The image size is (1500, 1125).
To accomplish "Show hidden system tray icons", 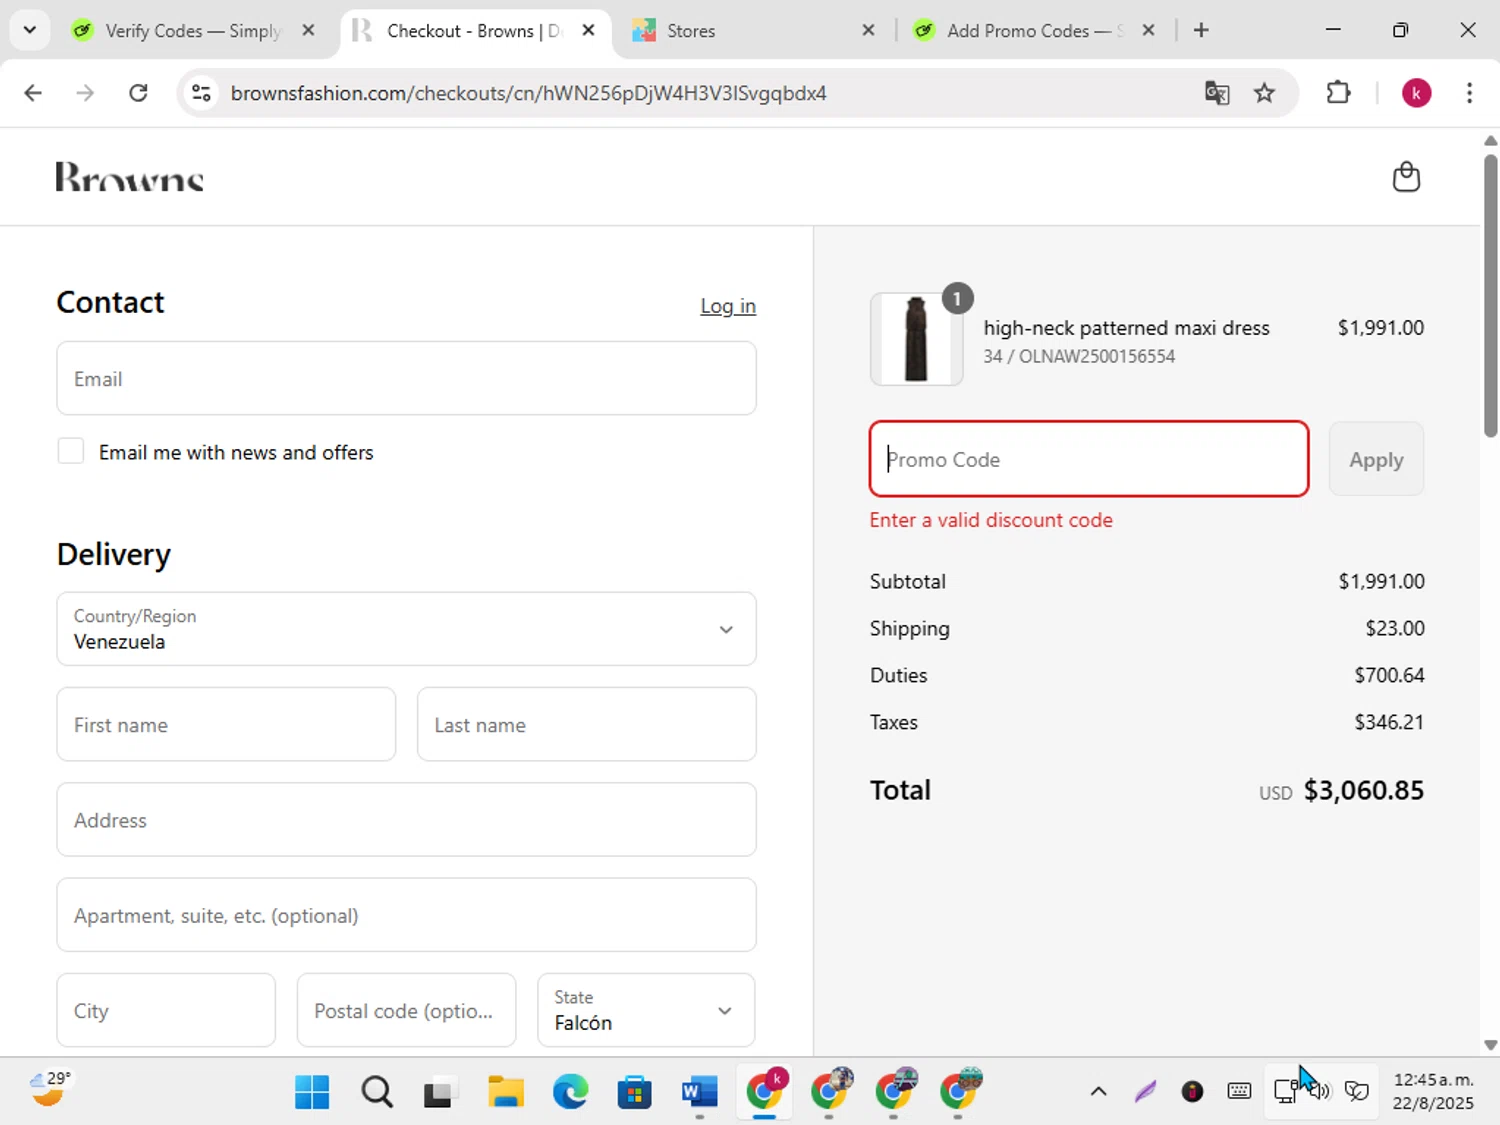I will click(1098, 1091).
